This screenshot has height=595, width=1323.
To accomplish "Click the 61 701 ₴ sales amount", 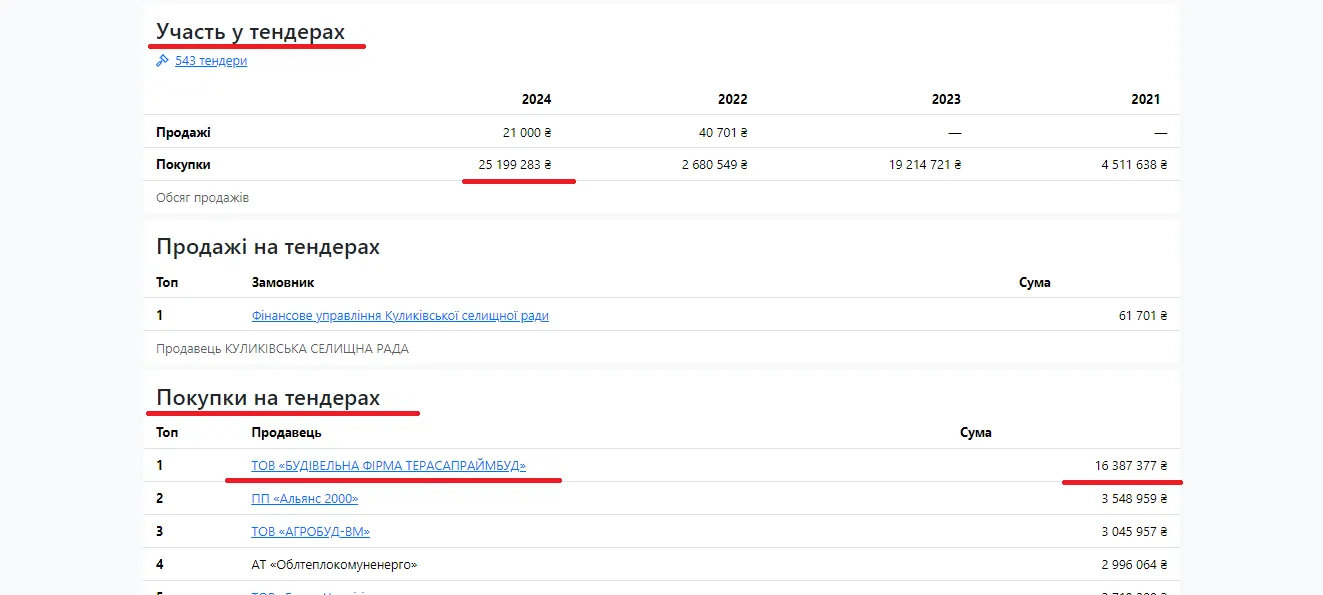I will coord(1142,316).
